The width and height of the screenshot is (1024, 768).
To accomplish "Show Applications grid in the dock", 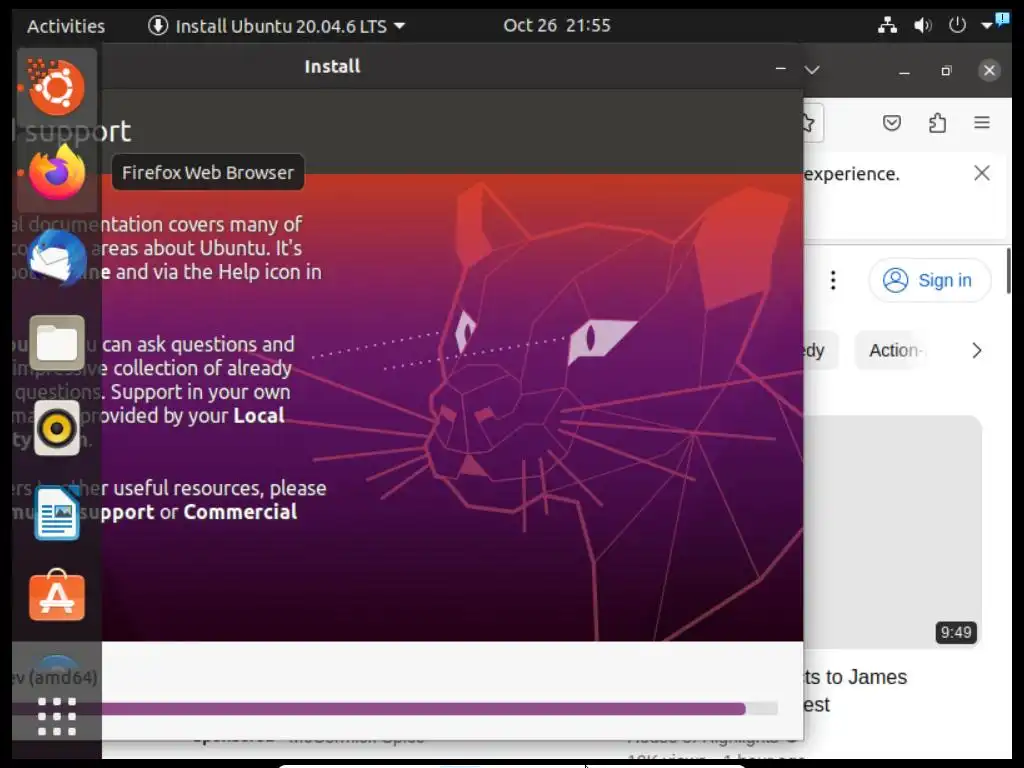I will 57,716.
